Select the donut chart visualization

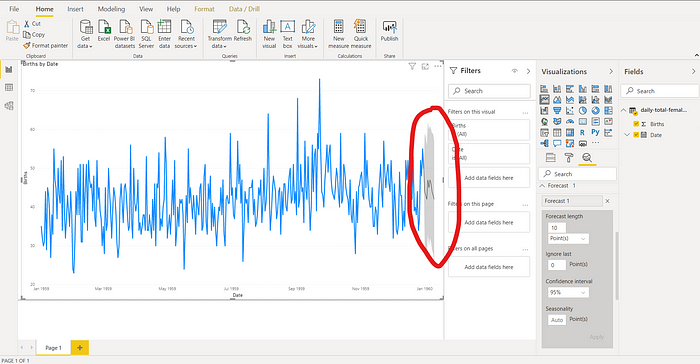[596, 110]
